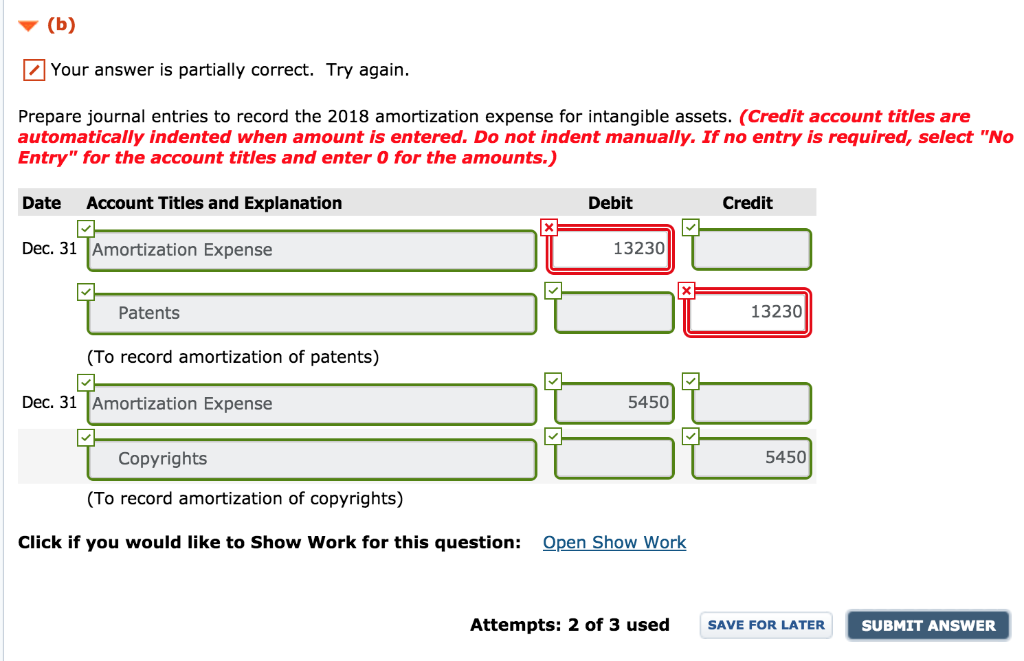Click the green checkmark above the Copyrights field

pos(86,436)
